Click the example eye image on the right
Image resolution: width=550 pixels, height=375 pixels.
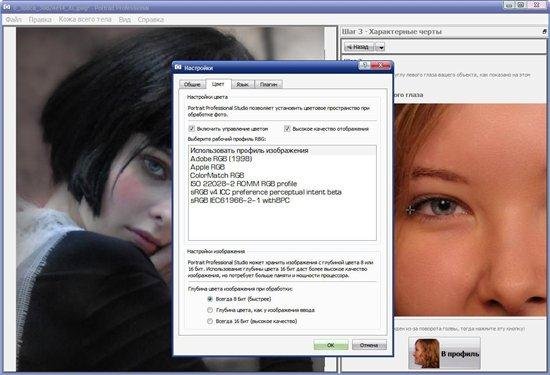point(470,210)
